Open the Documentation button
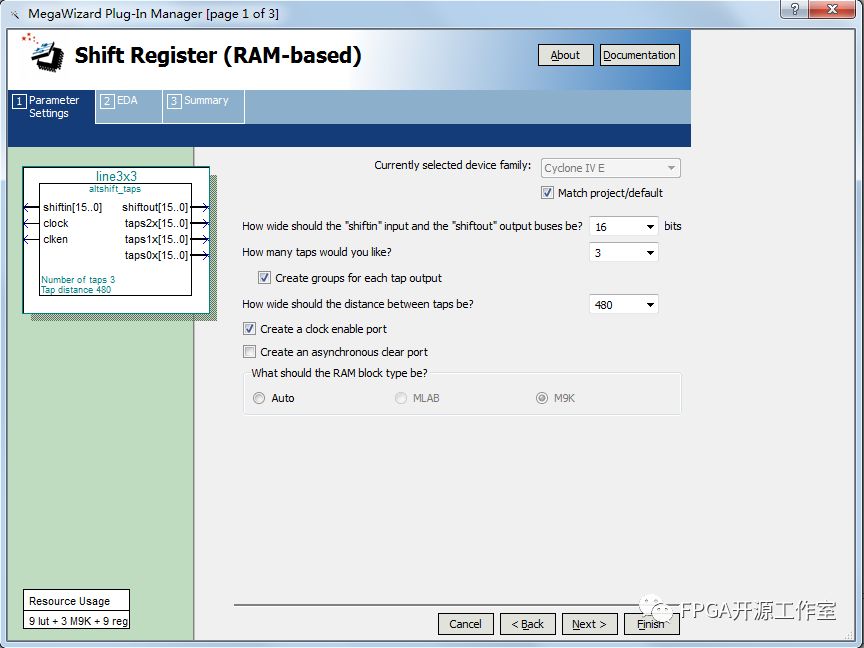 click(639, 55)
